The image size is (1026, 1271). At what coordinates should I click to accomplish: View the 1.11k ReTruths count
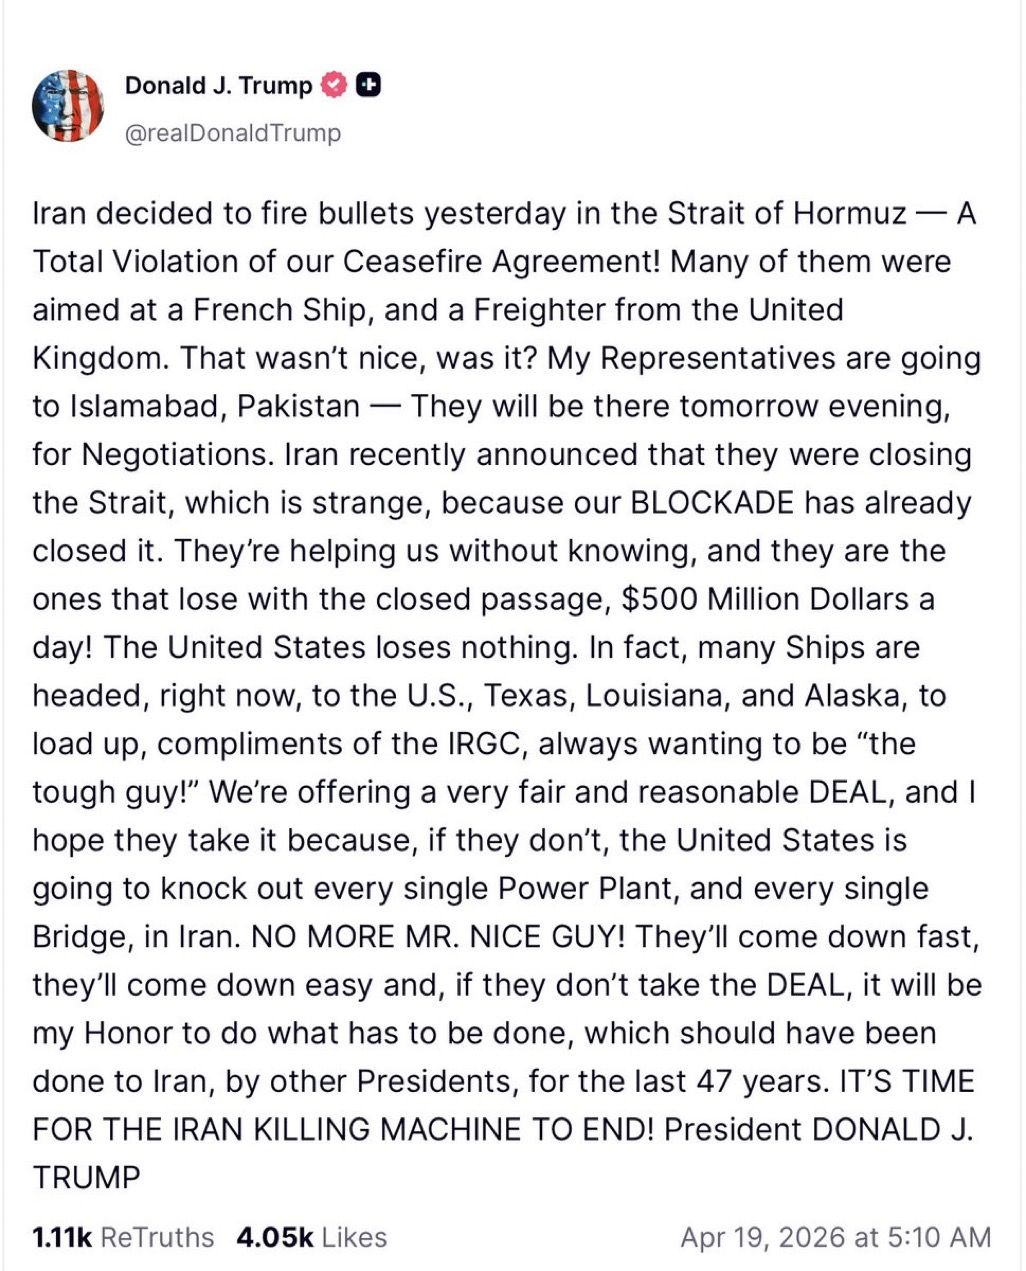point(62,1237)
